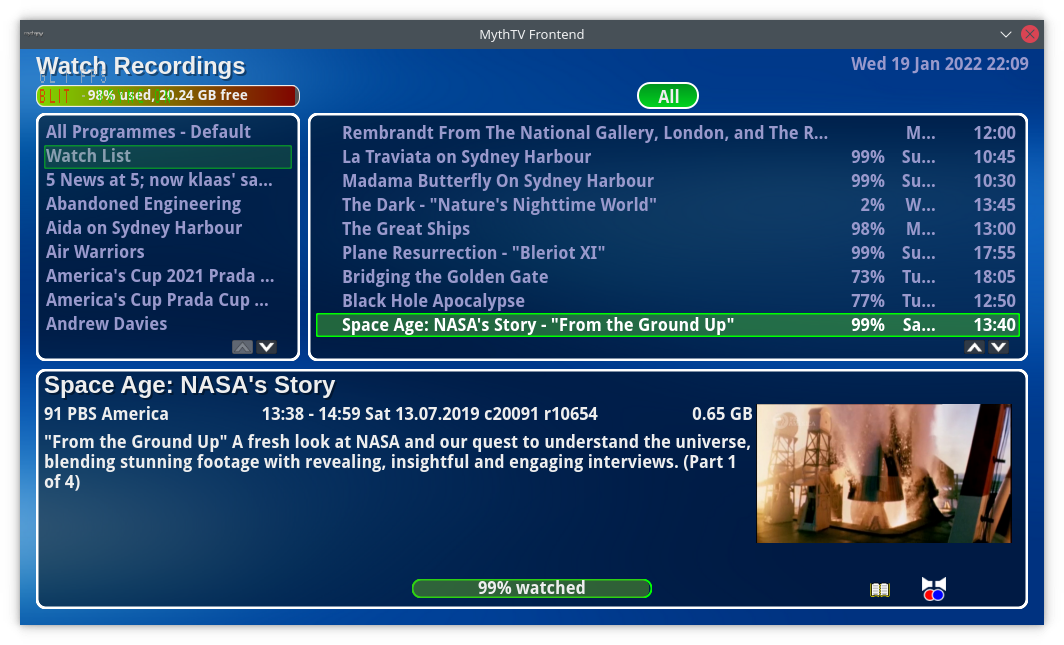Image resolution: width=1064 pixels, height=645 pixels.
Task: Select the Watch List group
Action: [x=168, y=156]
